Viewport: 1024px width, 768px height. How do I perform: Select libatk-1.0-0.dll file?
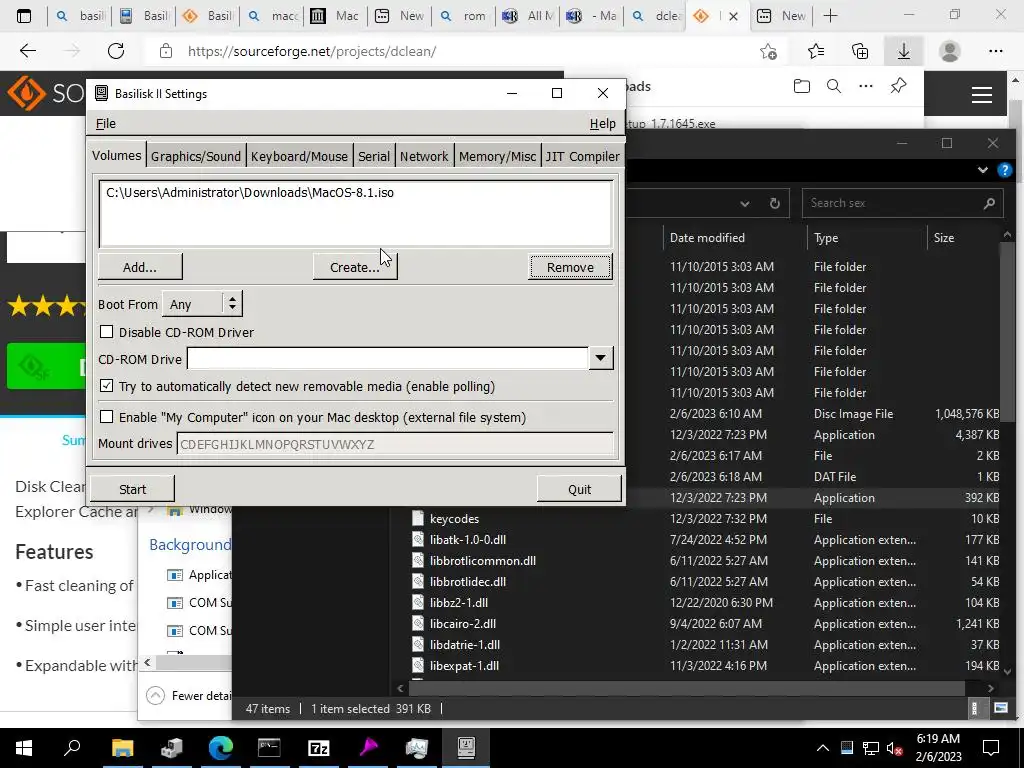tap(468, 539)
